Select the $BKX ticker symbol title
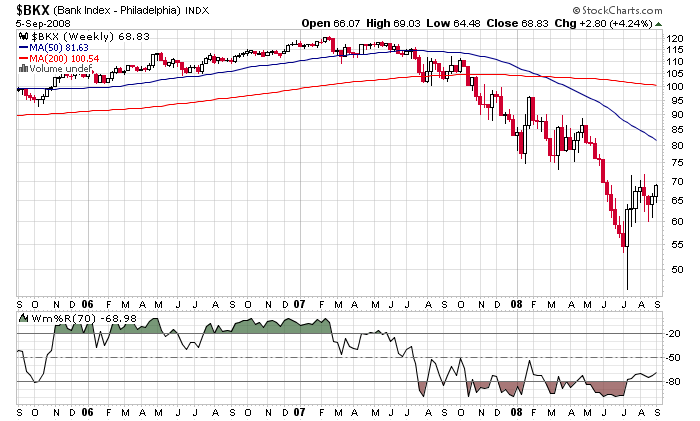Viewport: 700px width, 421px height. (x=33, y=10)
